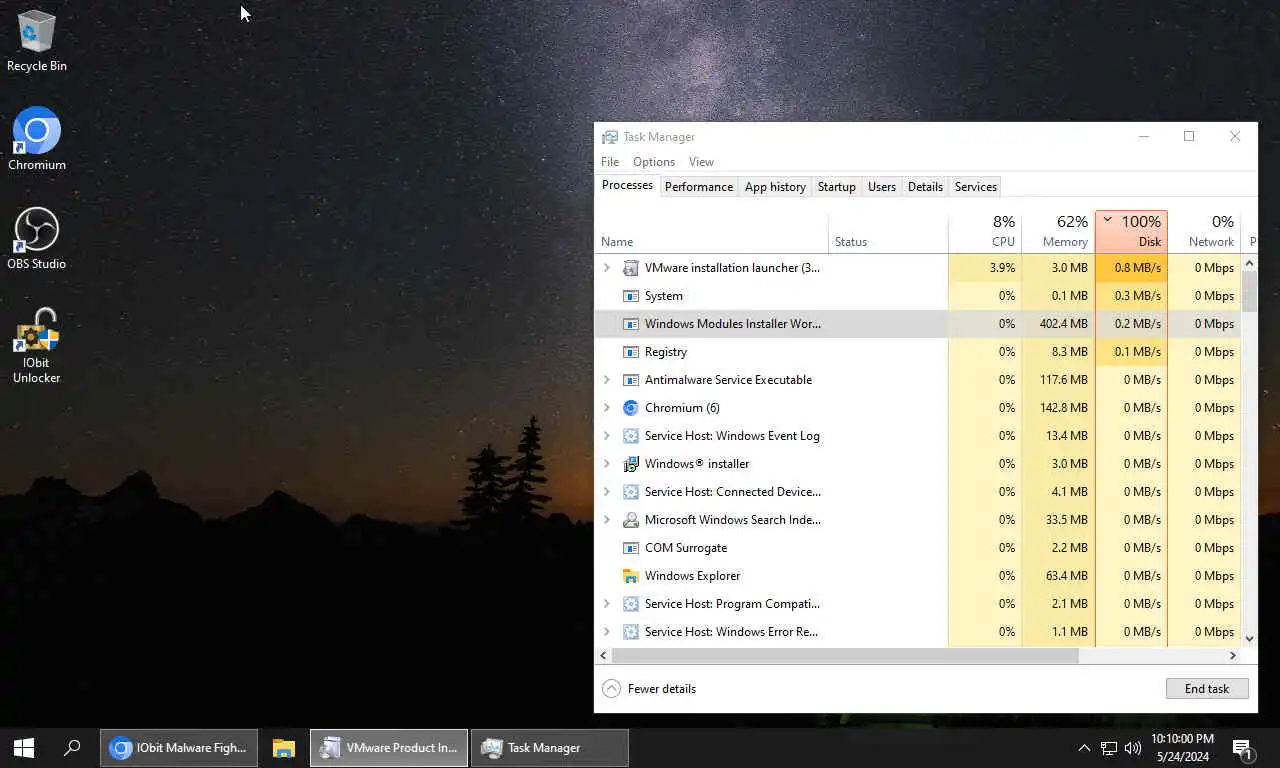Click the scroll right arrow of process list
The image size is (1280, 768).
[1233, 656]
